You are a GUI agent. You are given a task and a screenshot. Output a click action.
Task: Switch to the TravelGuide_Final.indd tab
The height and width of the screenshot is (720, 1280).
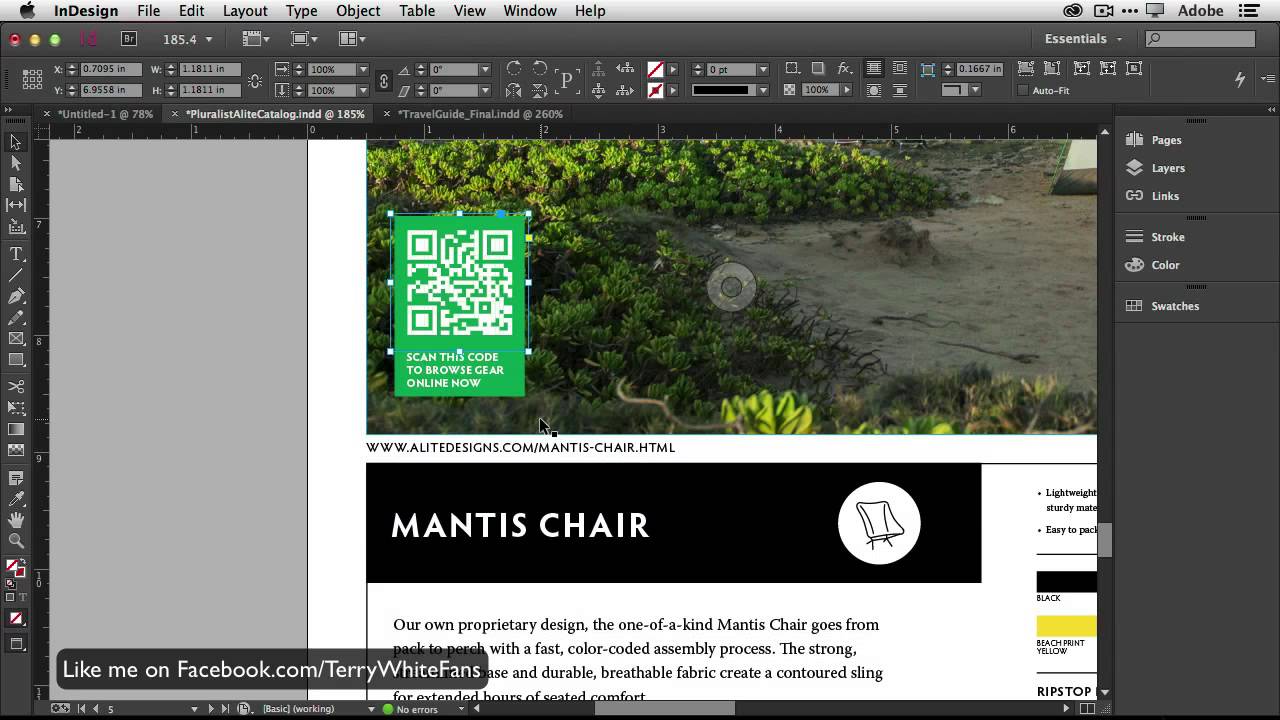[x=480, y=114]
